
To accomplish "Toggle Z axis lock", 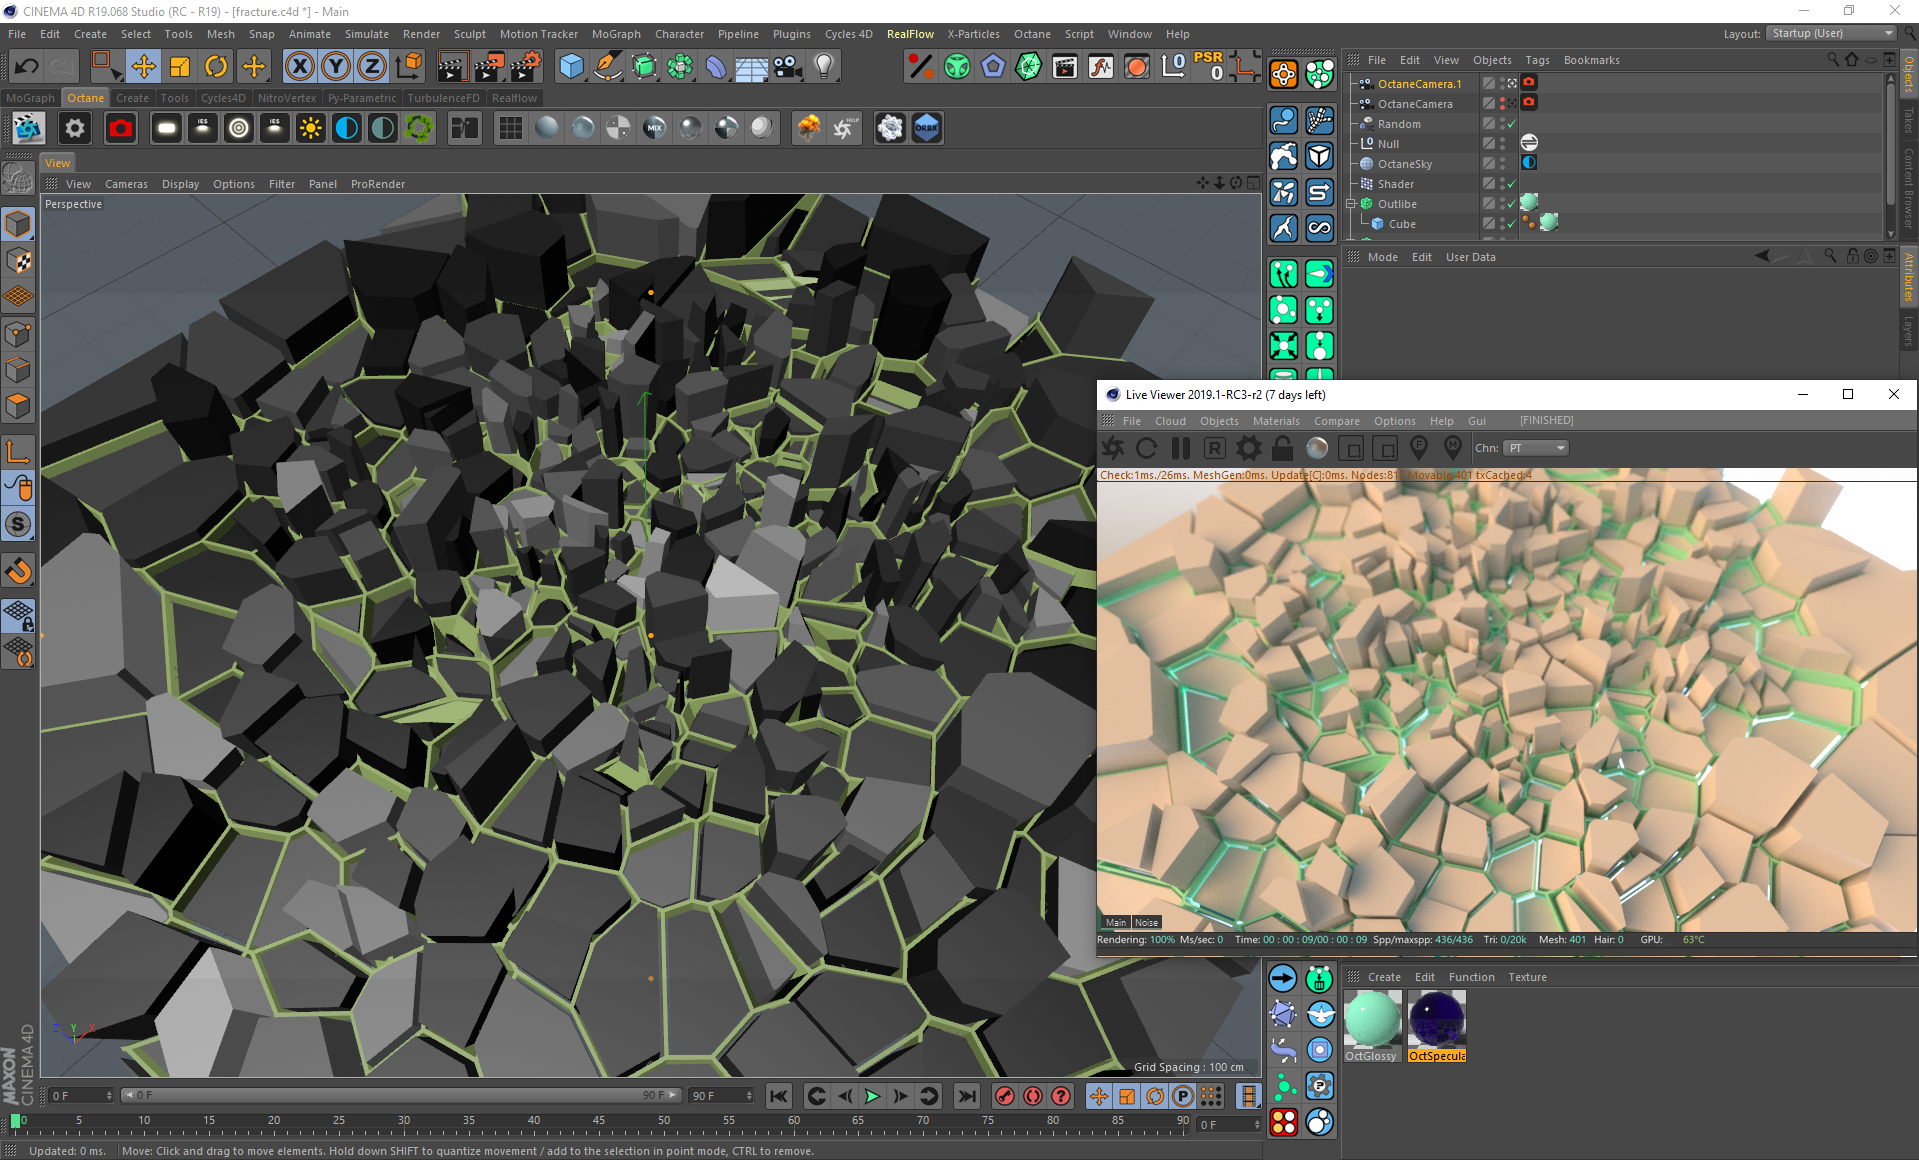I will [371, 67].
